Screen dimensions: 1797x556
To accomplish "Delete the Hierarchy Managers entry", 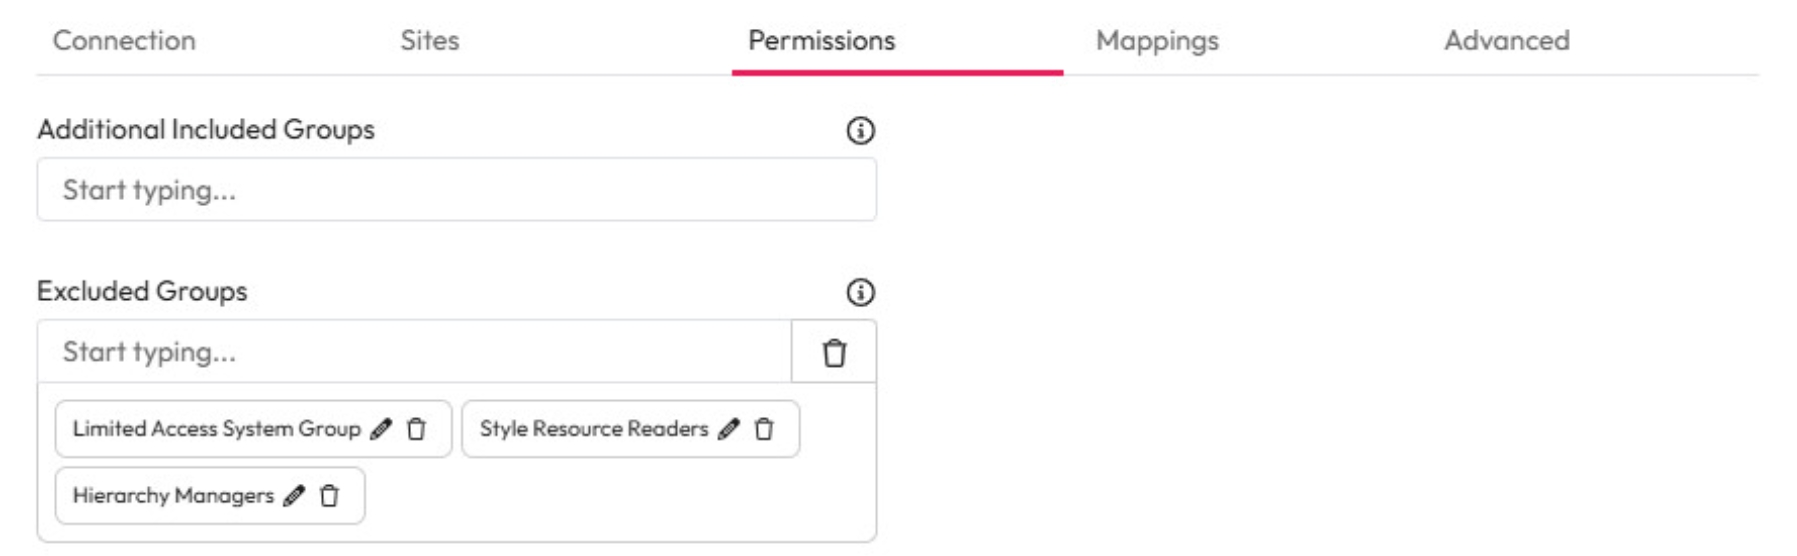I will (330, 496).
